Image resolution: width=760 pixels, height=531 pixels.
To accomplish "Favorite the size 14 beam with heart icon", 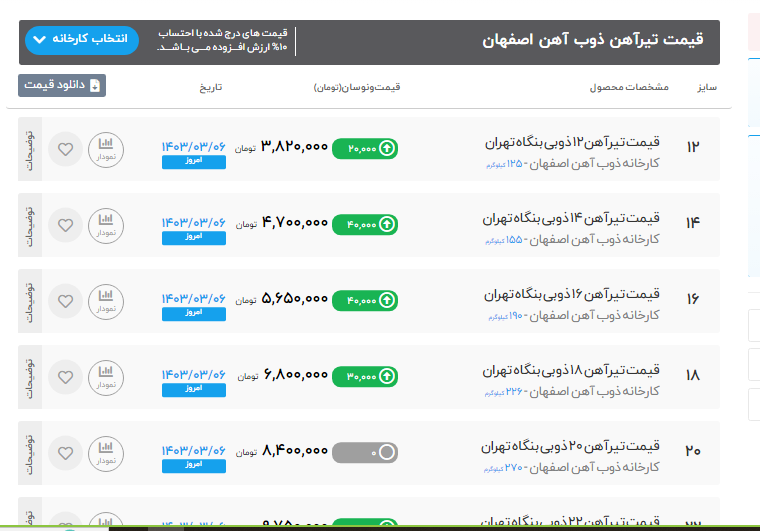I will [x=66, y=225].
